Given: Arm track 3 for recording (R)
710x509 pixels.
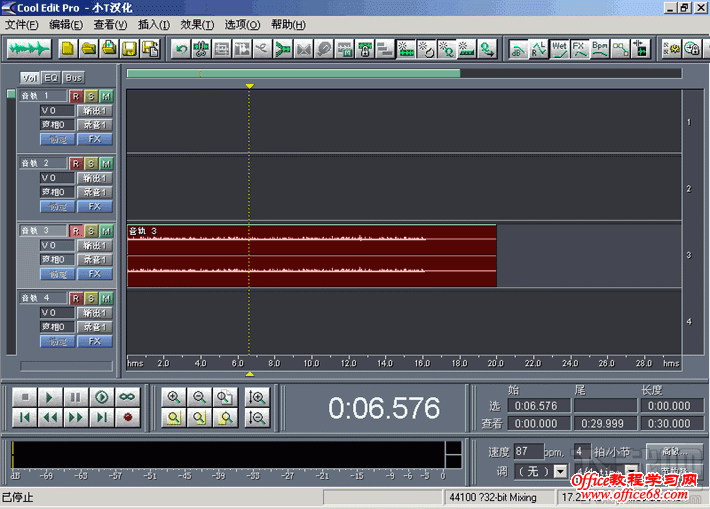Looking at the screenshot, I should tap(76, 231).
